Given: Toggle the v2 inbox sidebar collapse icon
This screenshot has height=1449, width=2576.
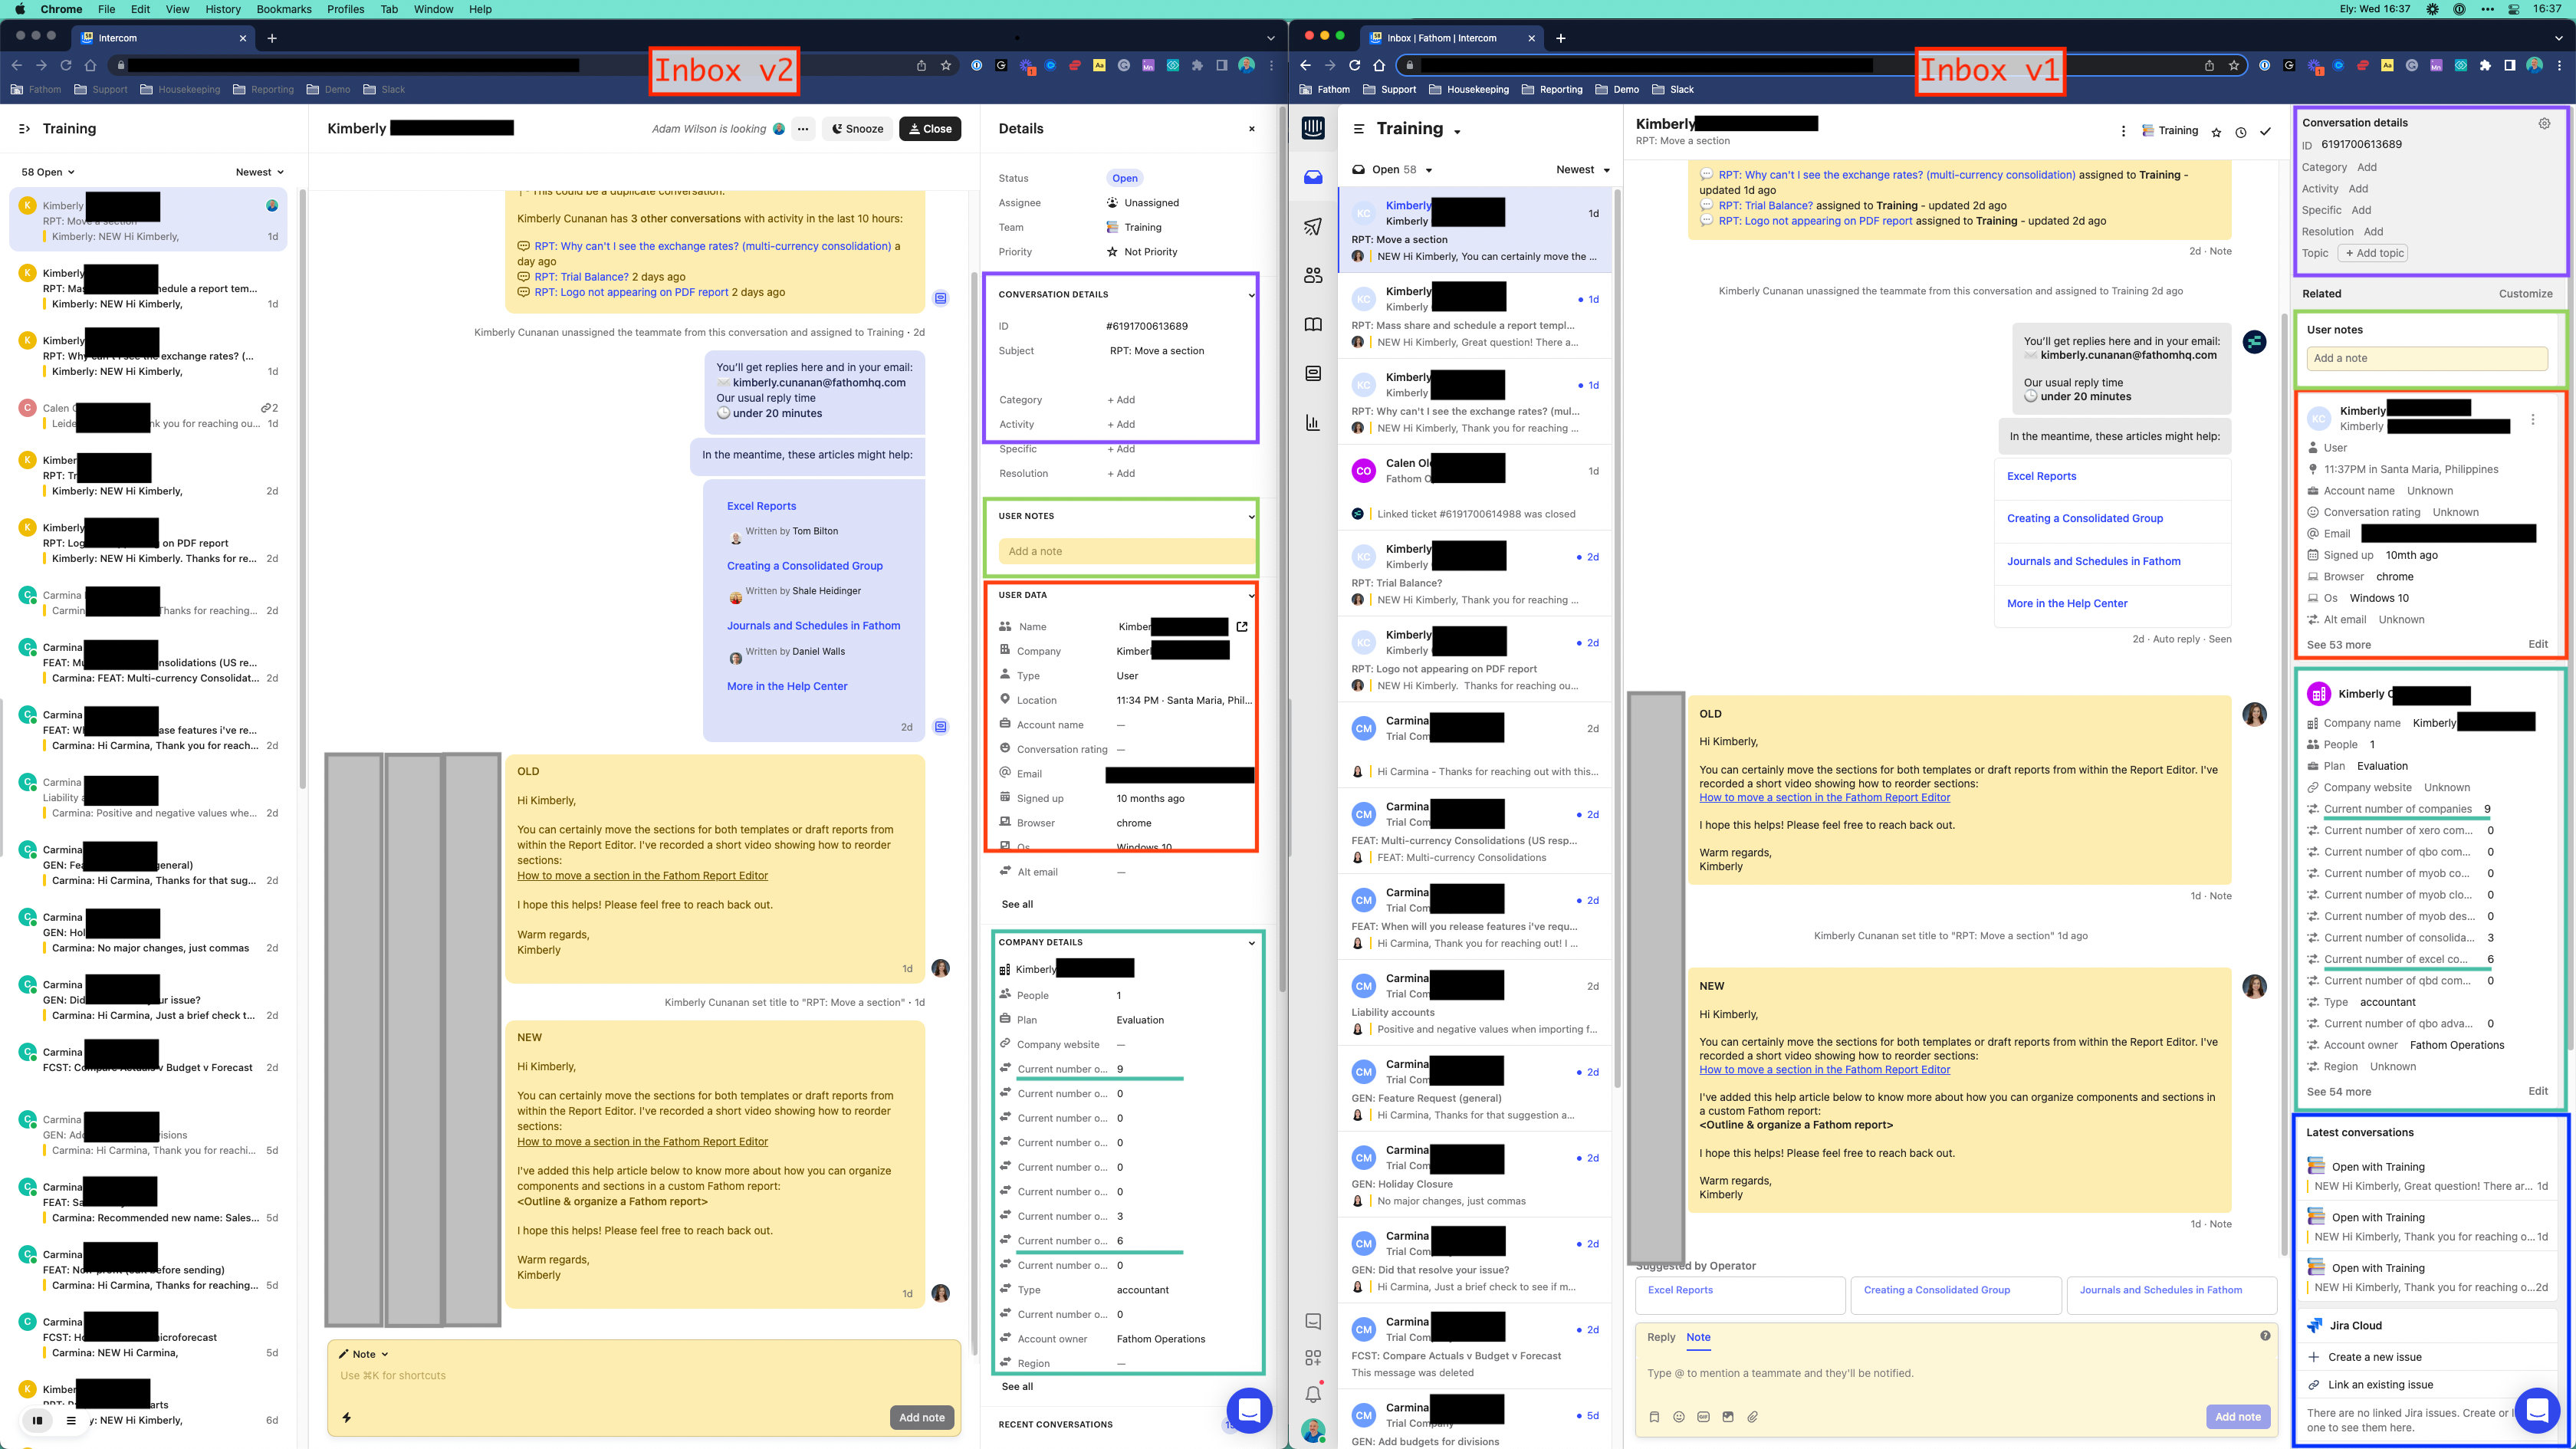Looking at the screenshot, I should click(x=25, y=129).
